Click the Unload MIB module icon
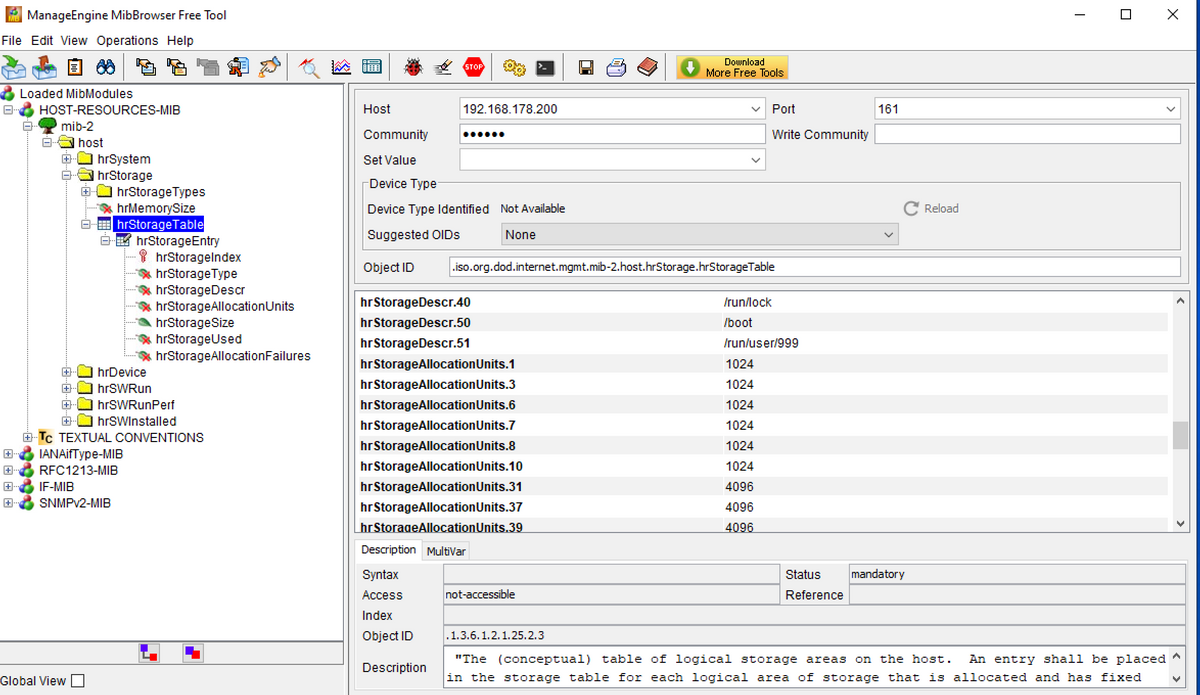Screen dimensions: 1200x695 click(x=44, y=67)
